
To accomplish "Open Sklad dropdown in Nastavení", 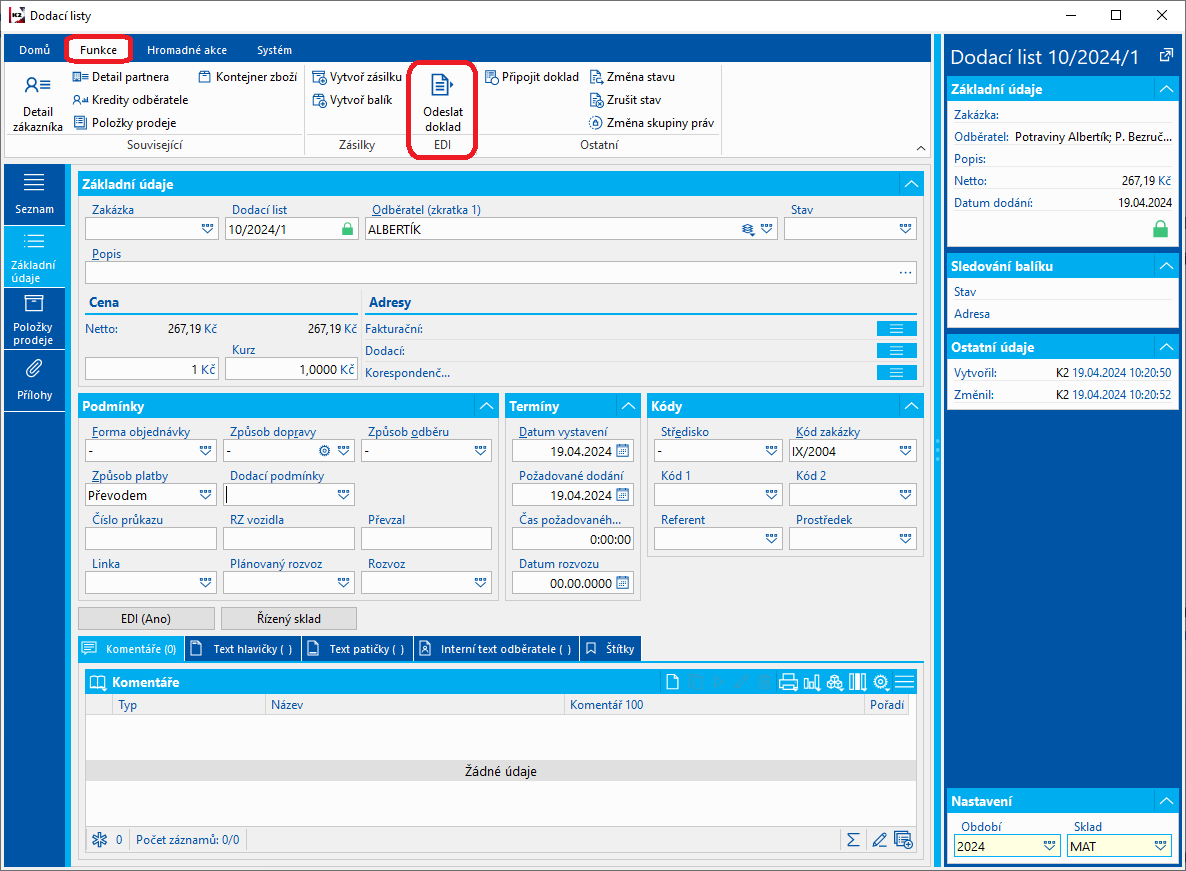I will pyautogui.click(x=1161, y=846).
